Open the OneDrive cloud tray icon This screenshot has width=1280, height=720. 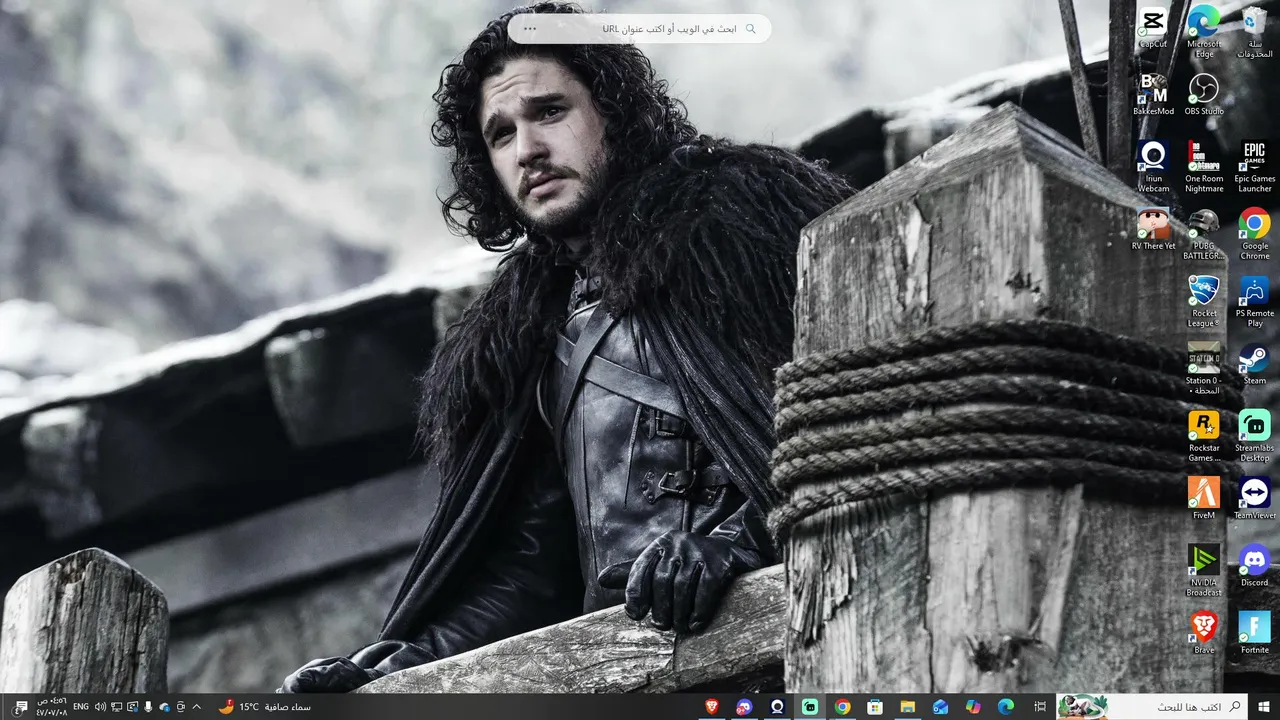165,707
